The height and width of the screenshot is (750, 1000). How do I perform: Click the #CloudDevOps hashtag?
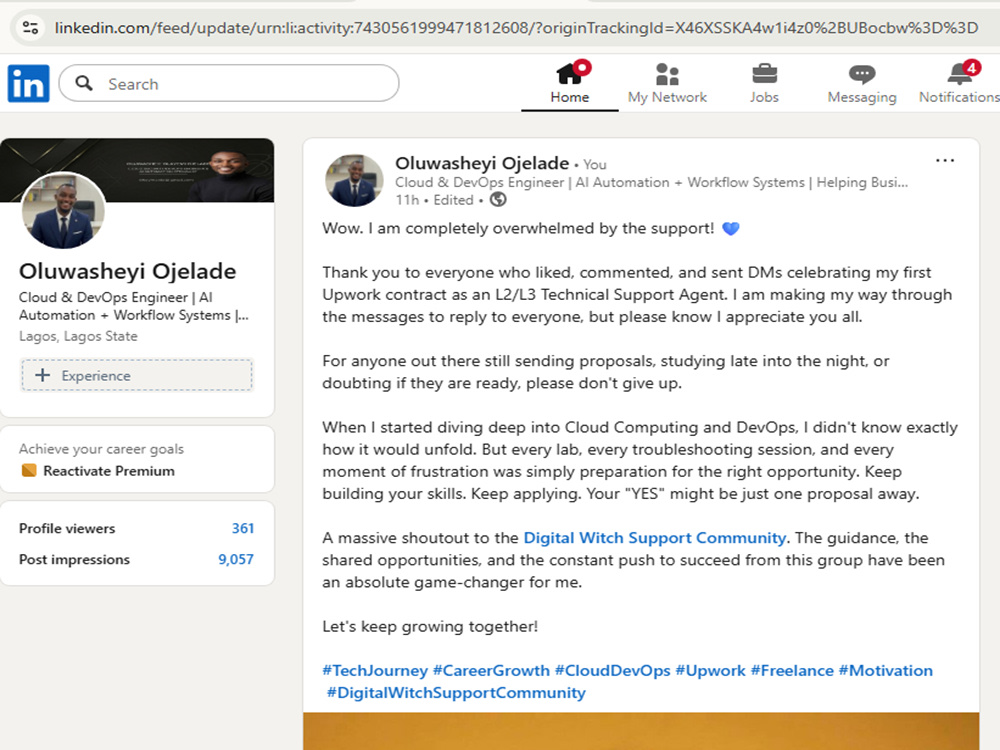pos(612,670)
